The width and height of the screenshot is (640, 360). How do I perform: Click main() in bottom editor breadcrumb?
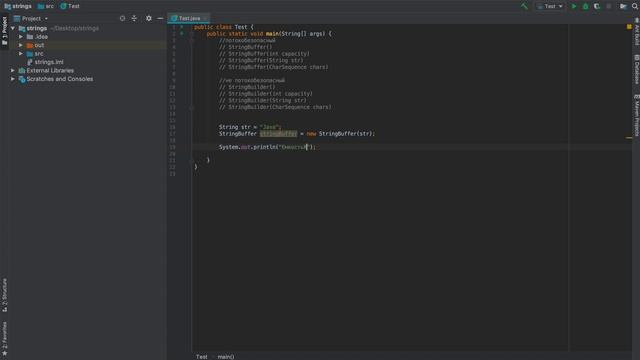coord(226,357)
